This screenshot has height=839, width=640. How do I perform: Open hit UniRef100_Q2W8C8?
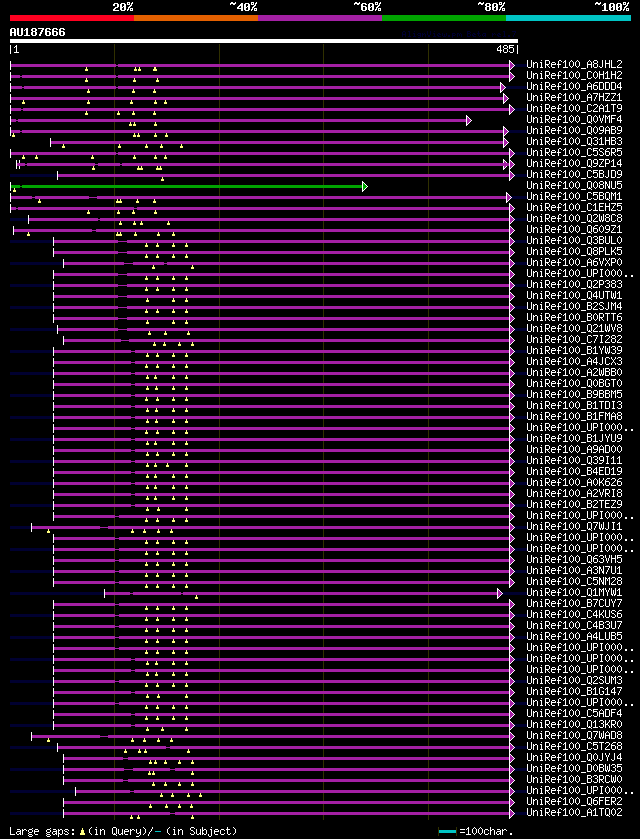tap(574, 218)
